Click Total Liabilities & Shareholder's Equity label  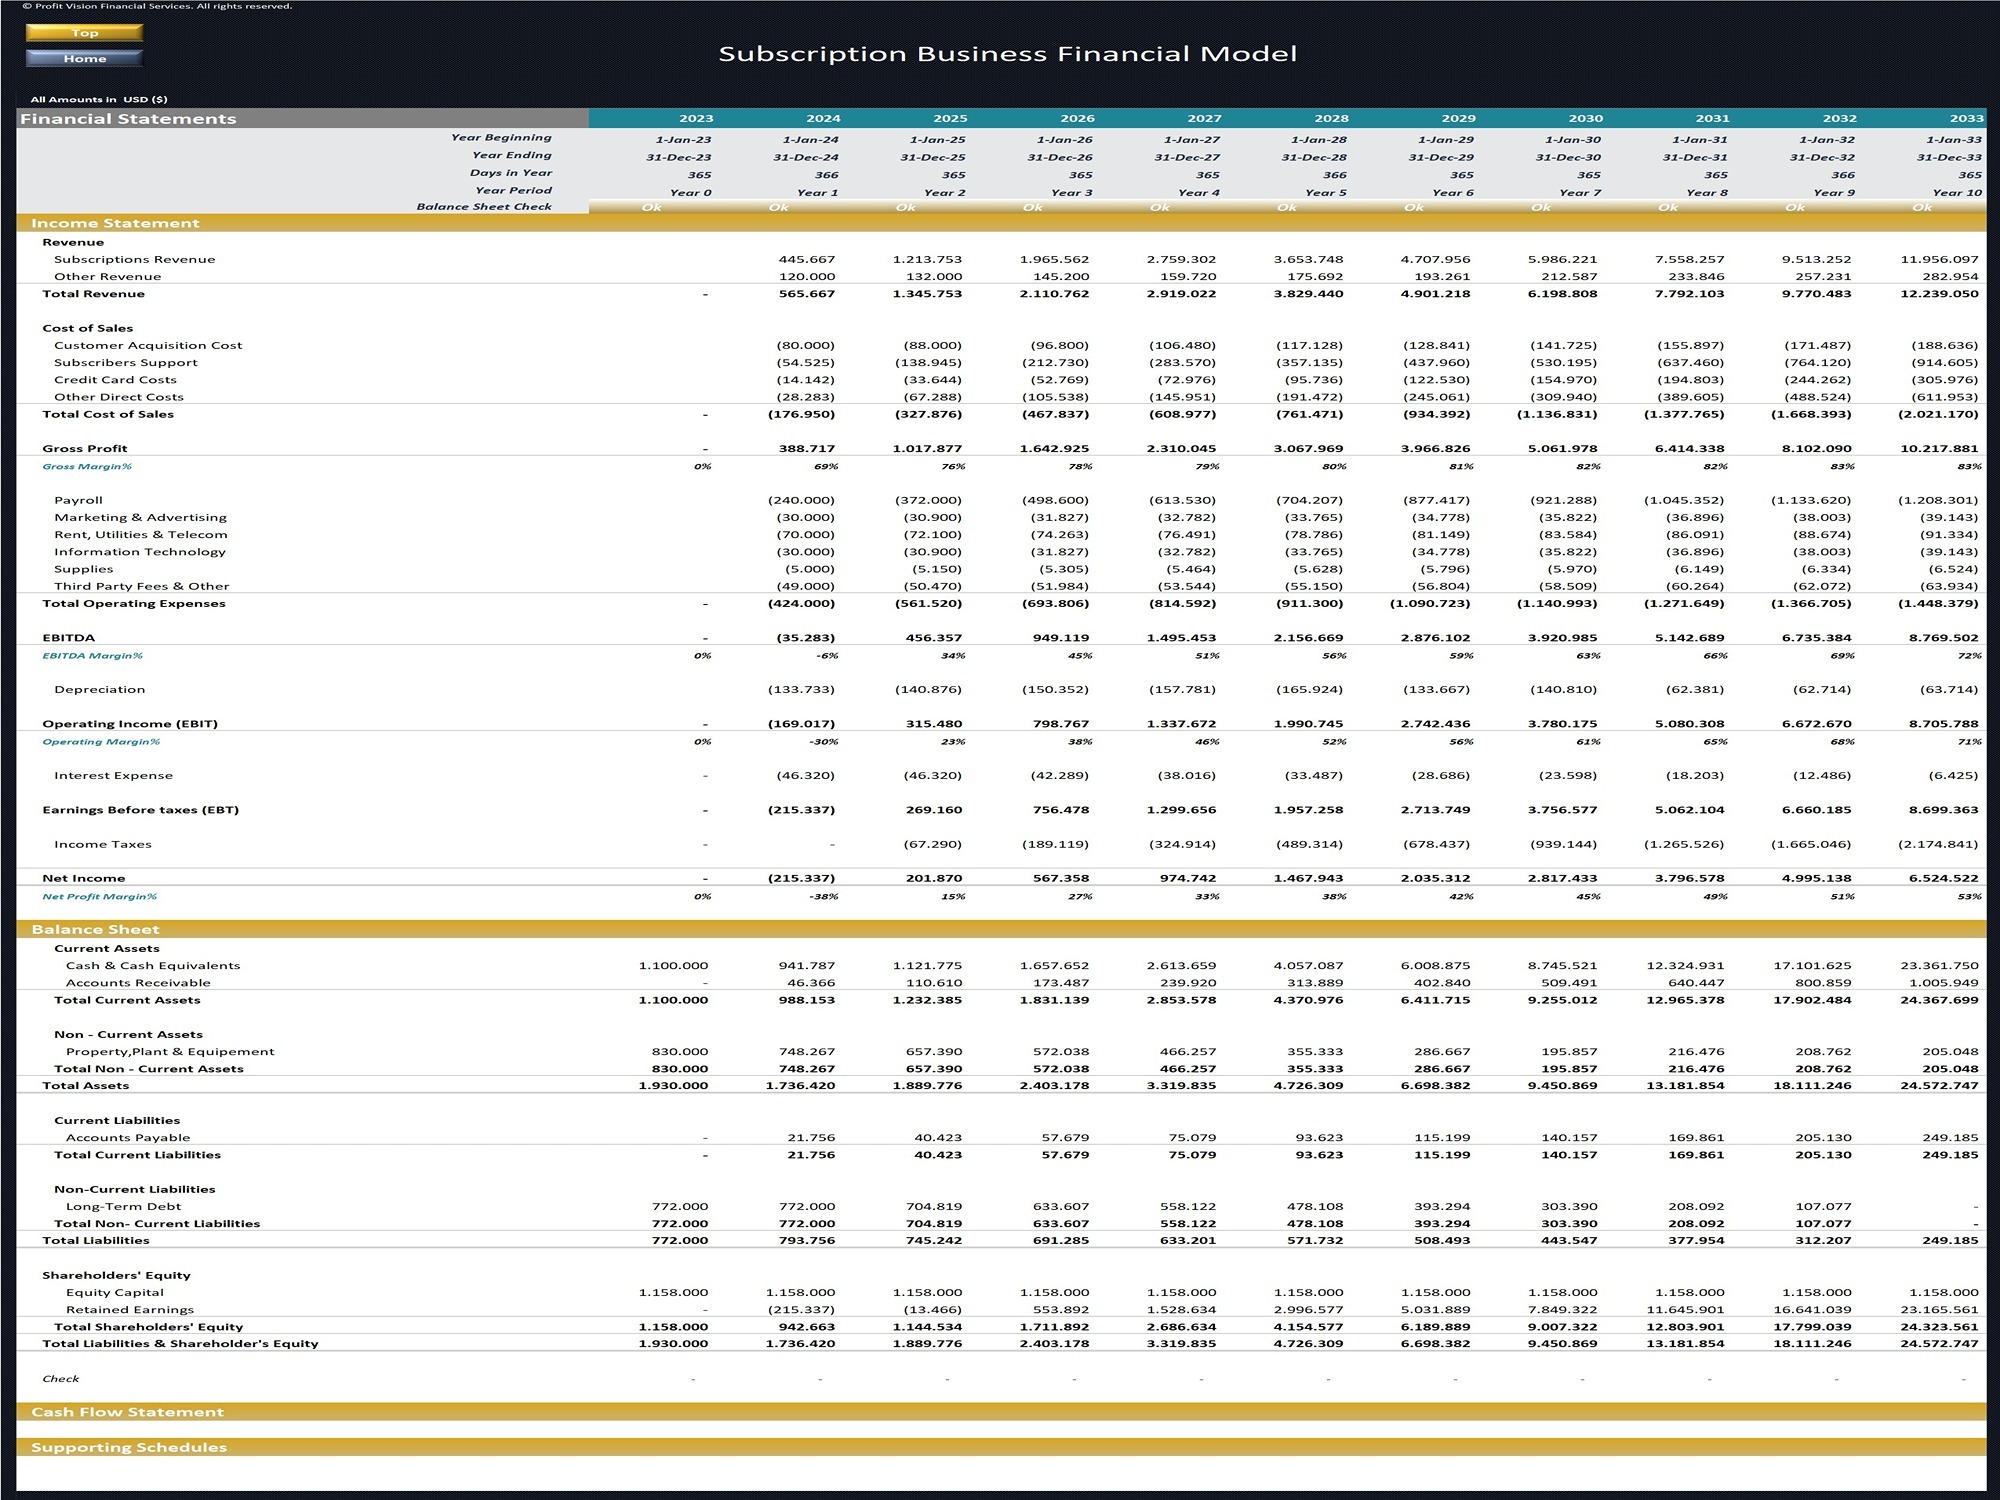[x=180, y=1344]
